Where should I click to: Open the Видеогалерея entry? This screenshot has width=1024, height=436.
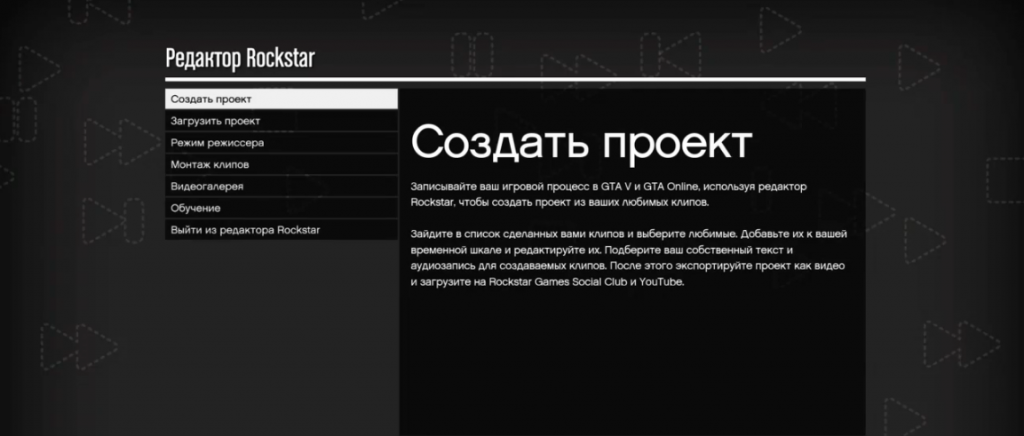tap(281, 186)
